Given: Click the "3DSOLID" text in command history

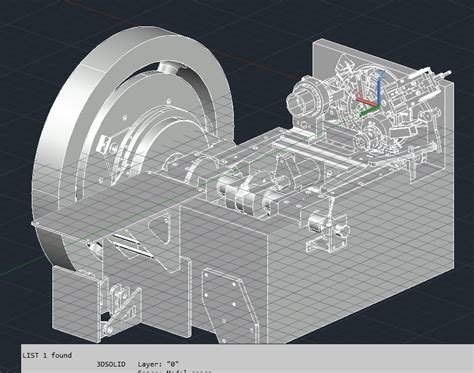Looking at the screenshot, I should [x=111, y=364].
